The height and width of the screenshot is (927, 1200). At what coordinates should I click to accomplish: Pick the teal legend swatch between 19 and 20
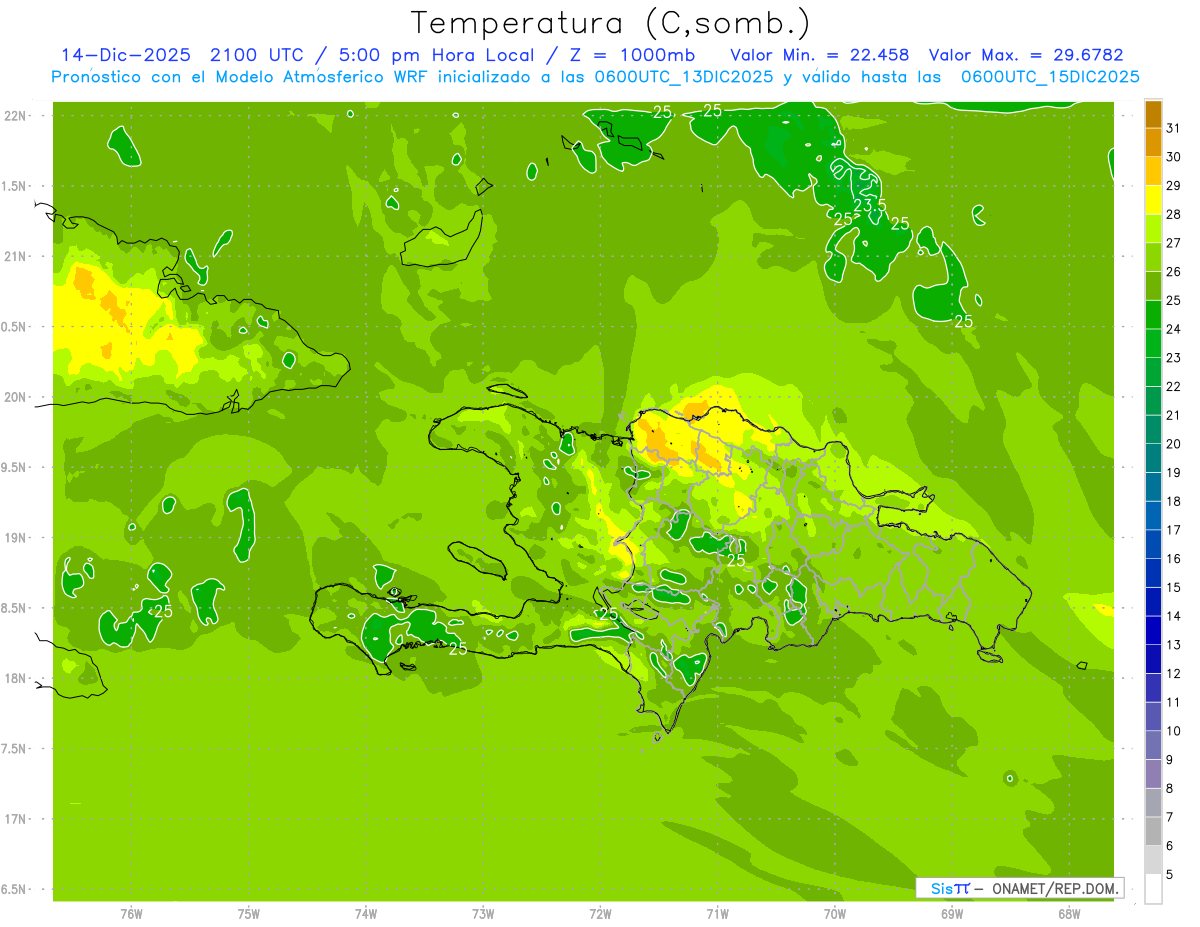[1153, 458]
